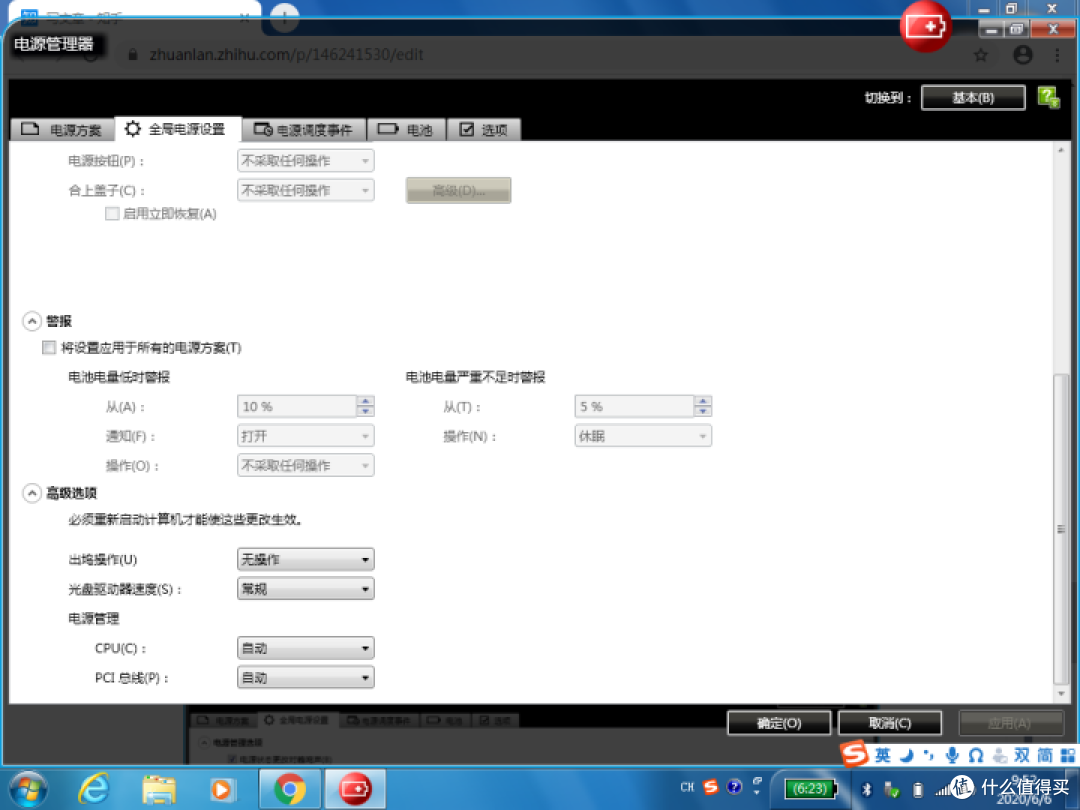Open the Windows Start orb
Viewport: 1080px width, 810px height.
[x=29, y=789]
